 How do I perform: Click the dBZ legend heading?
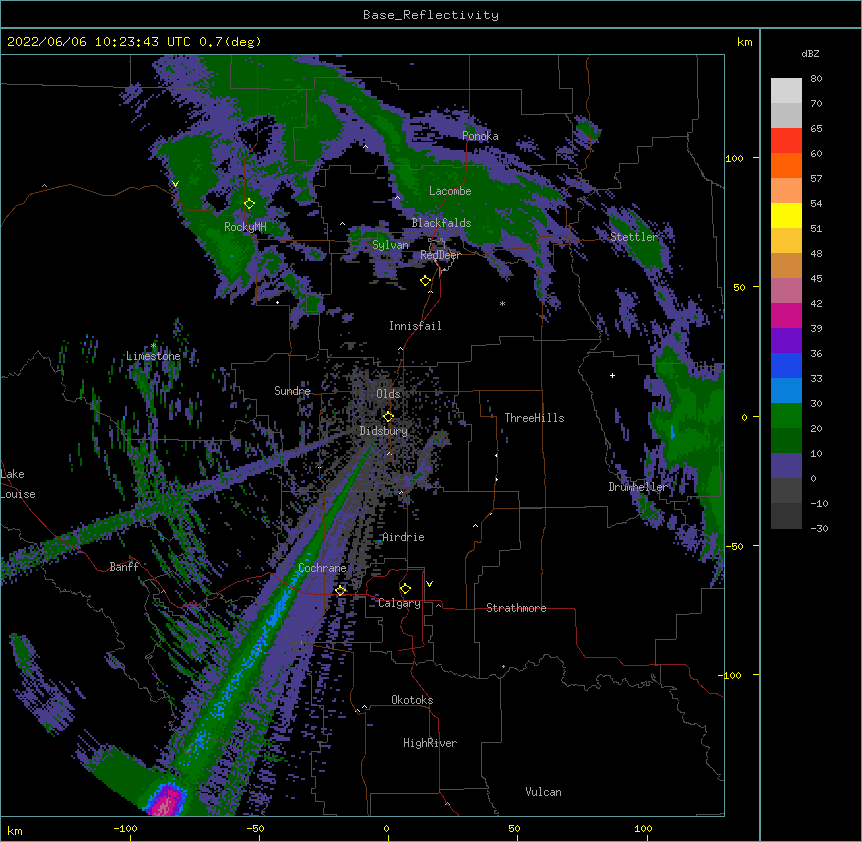[810, 53]
